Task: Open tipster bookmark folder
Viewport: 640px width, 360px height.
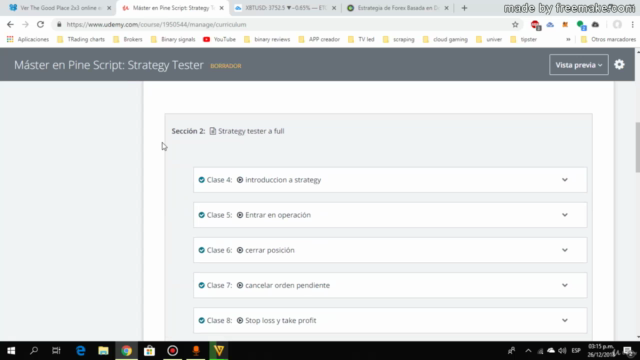Action: click(524, 39)
